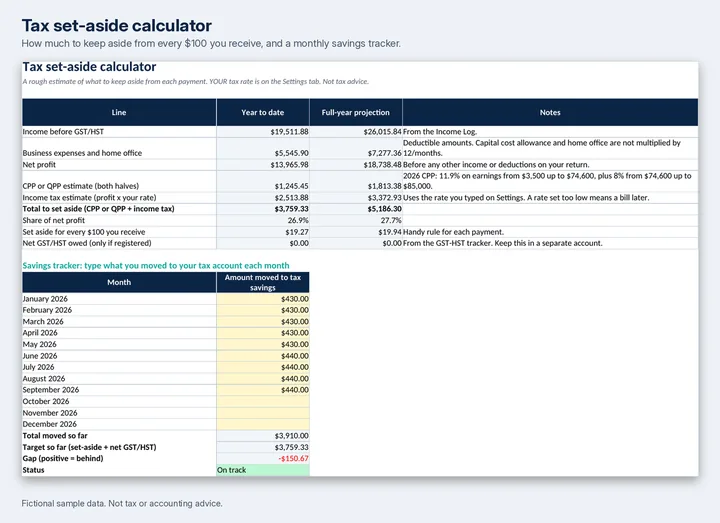Click the CPP estimate value $1,245.45

tap(292, 186)
